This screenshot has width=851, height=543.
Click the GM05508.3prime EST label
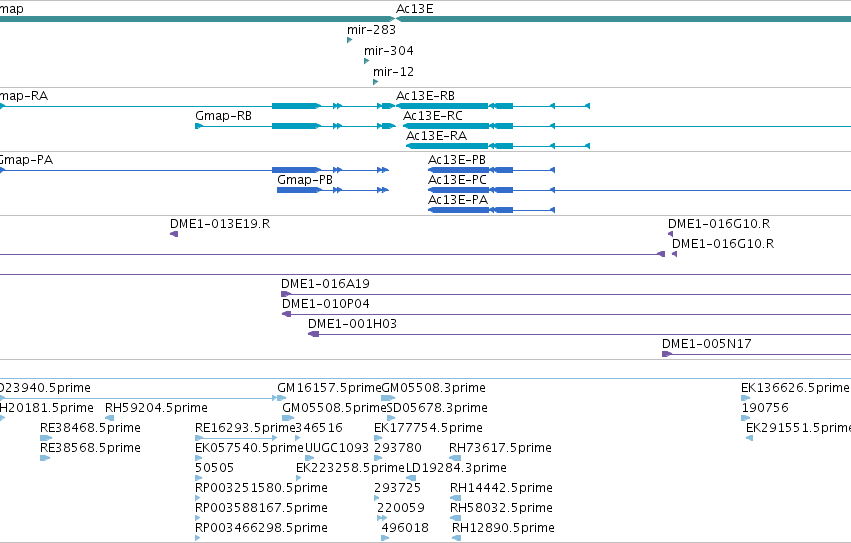tap(434, 388)
